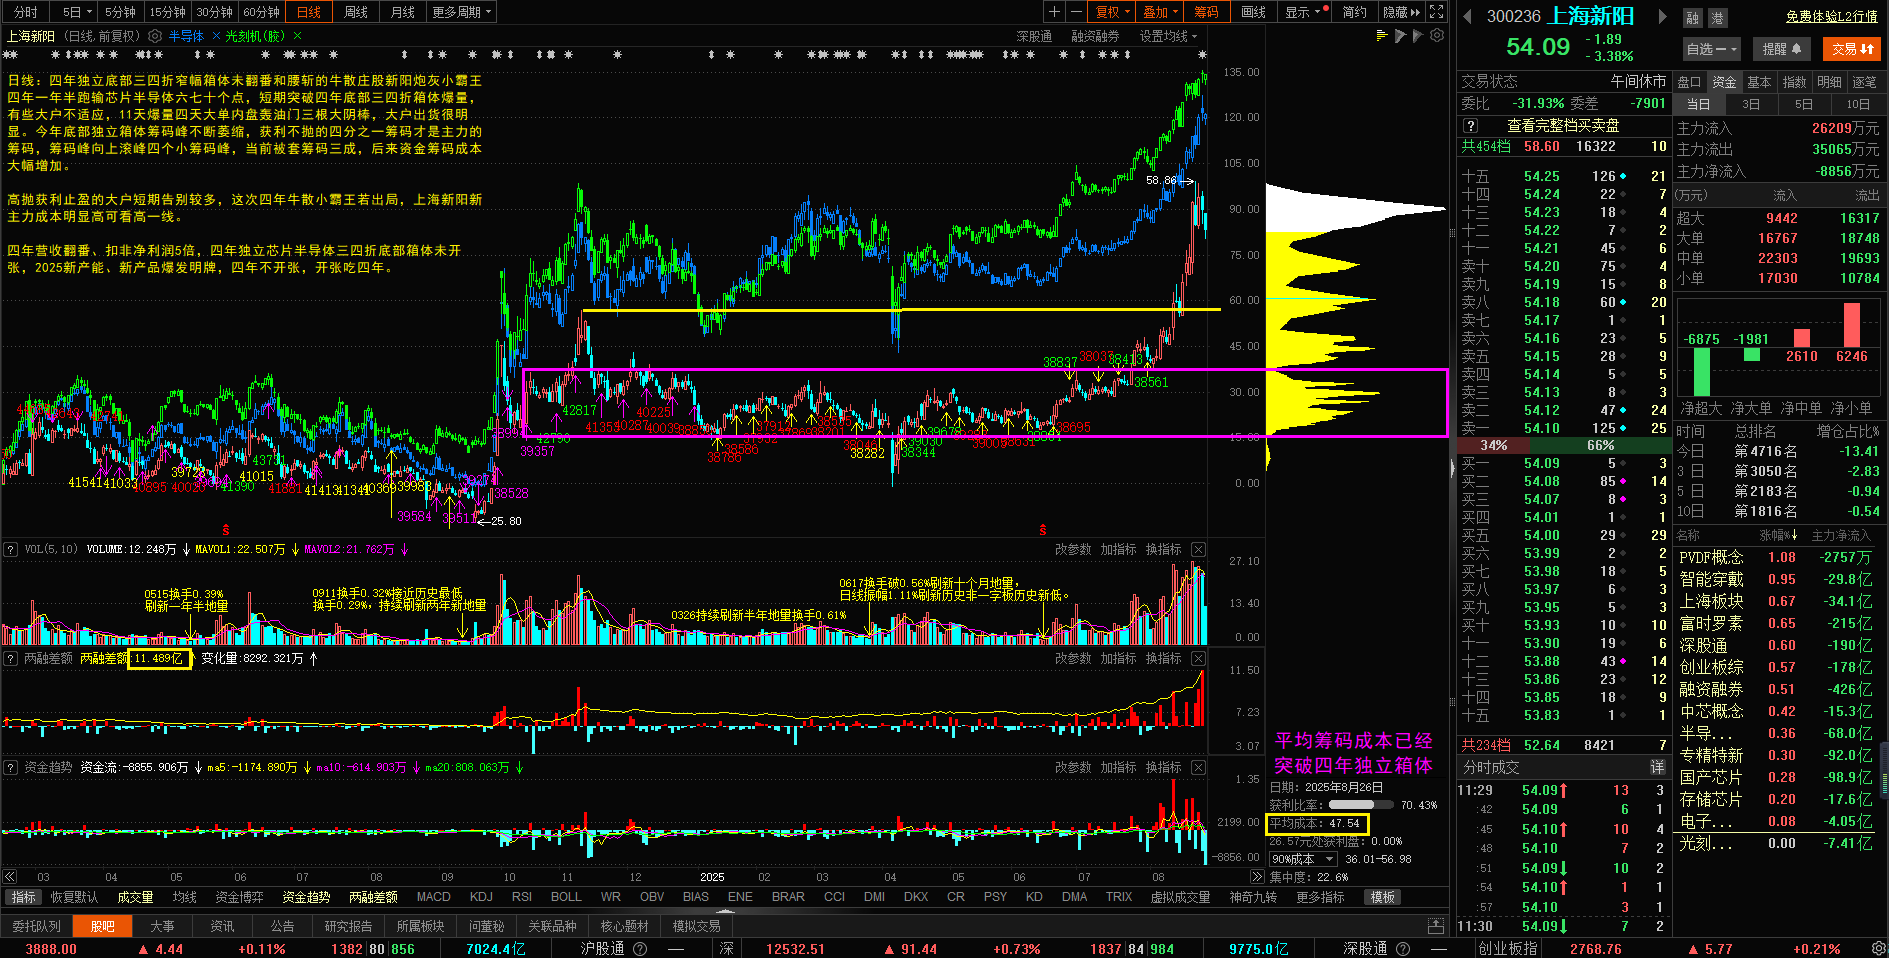Toggle fullscreen chart icon at top right
This screenshot has height=958, width=1889.
tap(1437, 12)
